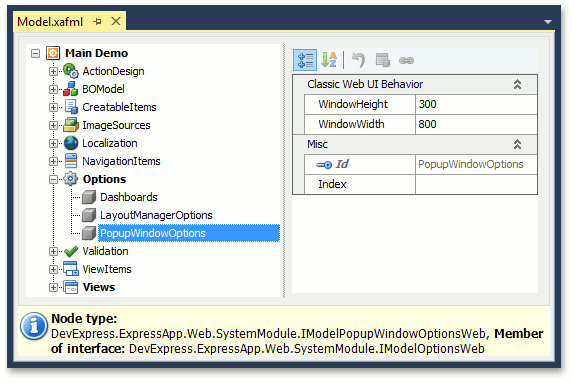Screen dimensions: 574x383
Task: Close the Model.xafml tab
Action: click(116, 21)
